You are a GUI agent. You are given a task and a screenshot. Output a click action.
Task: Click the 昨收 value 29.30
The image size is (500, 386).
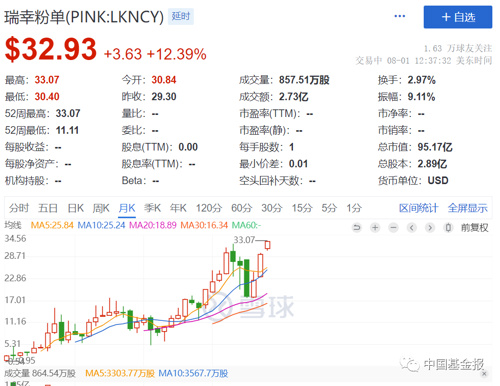(164, 97)
